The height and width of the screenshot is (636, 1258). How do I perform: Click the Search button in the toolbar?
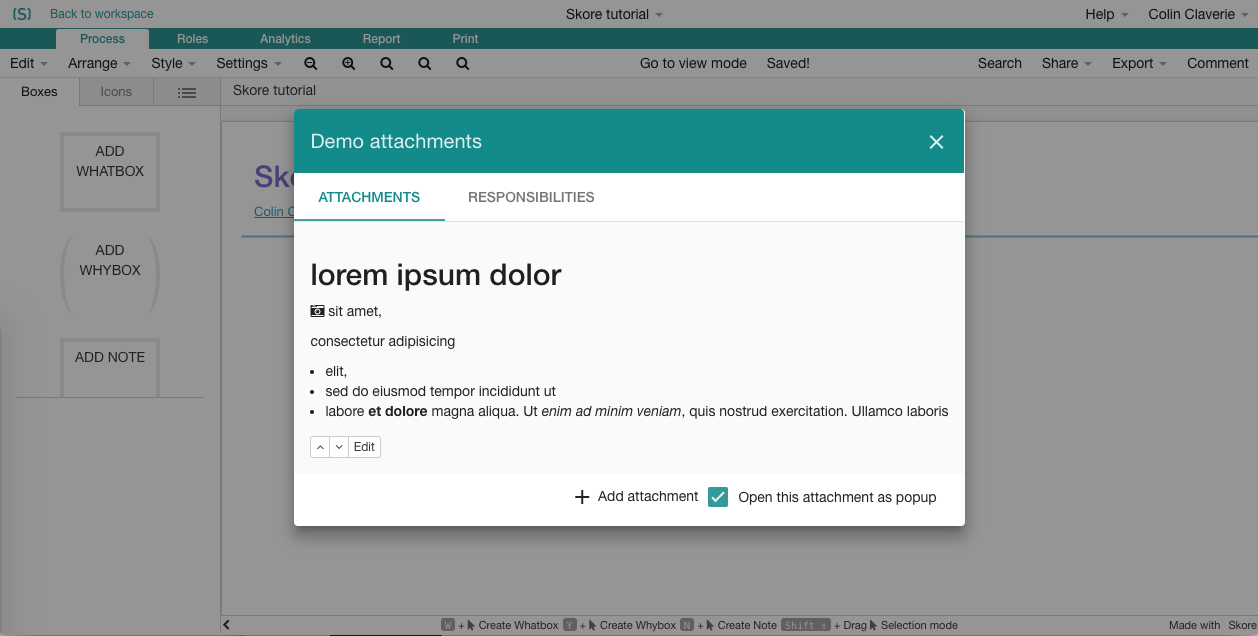point(999,63)
